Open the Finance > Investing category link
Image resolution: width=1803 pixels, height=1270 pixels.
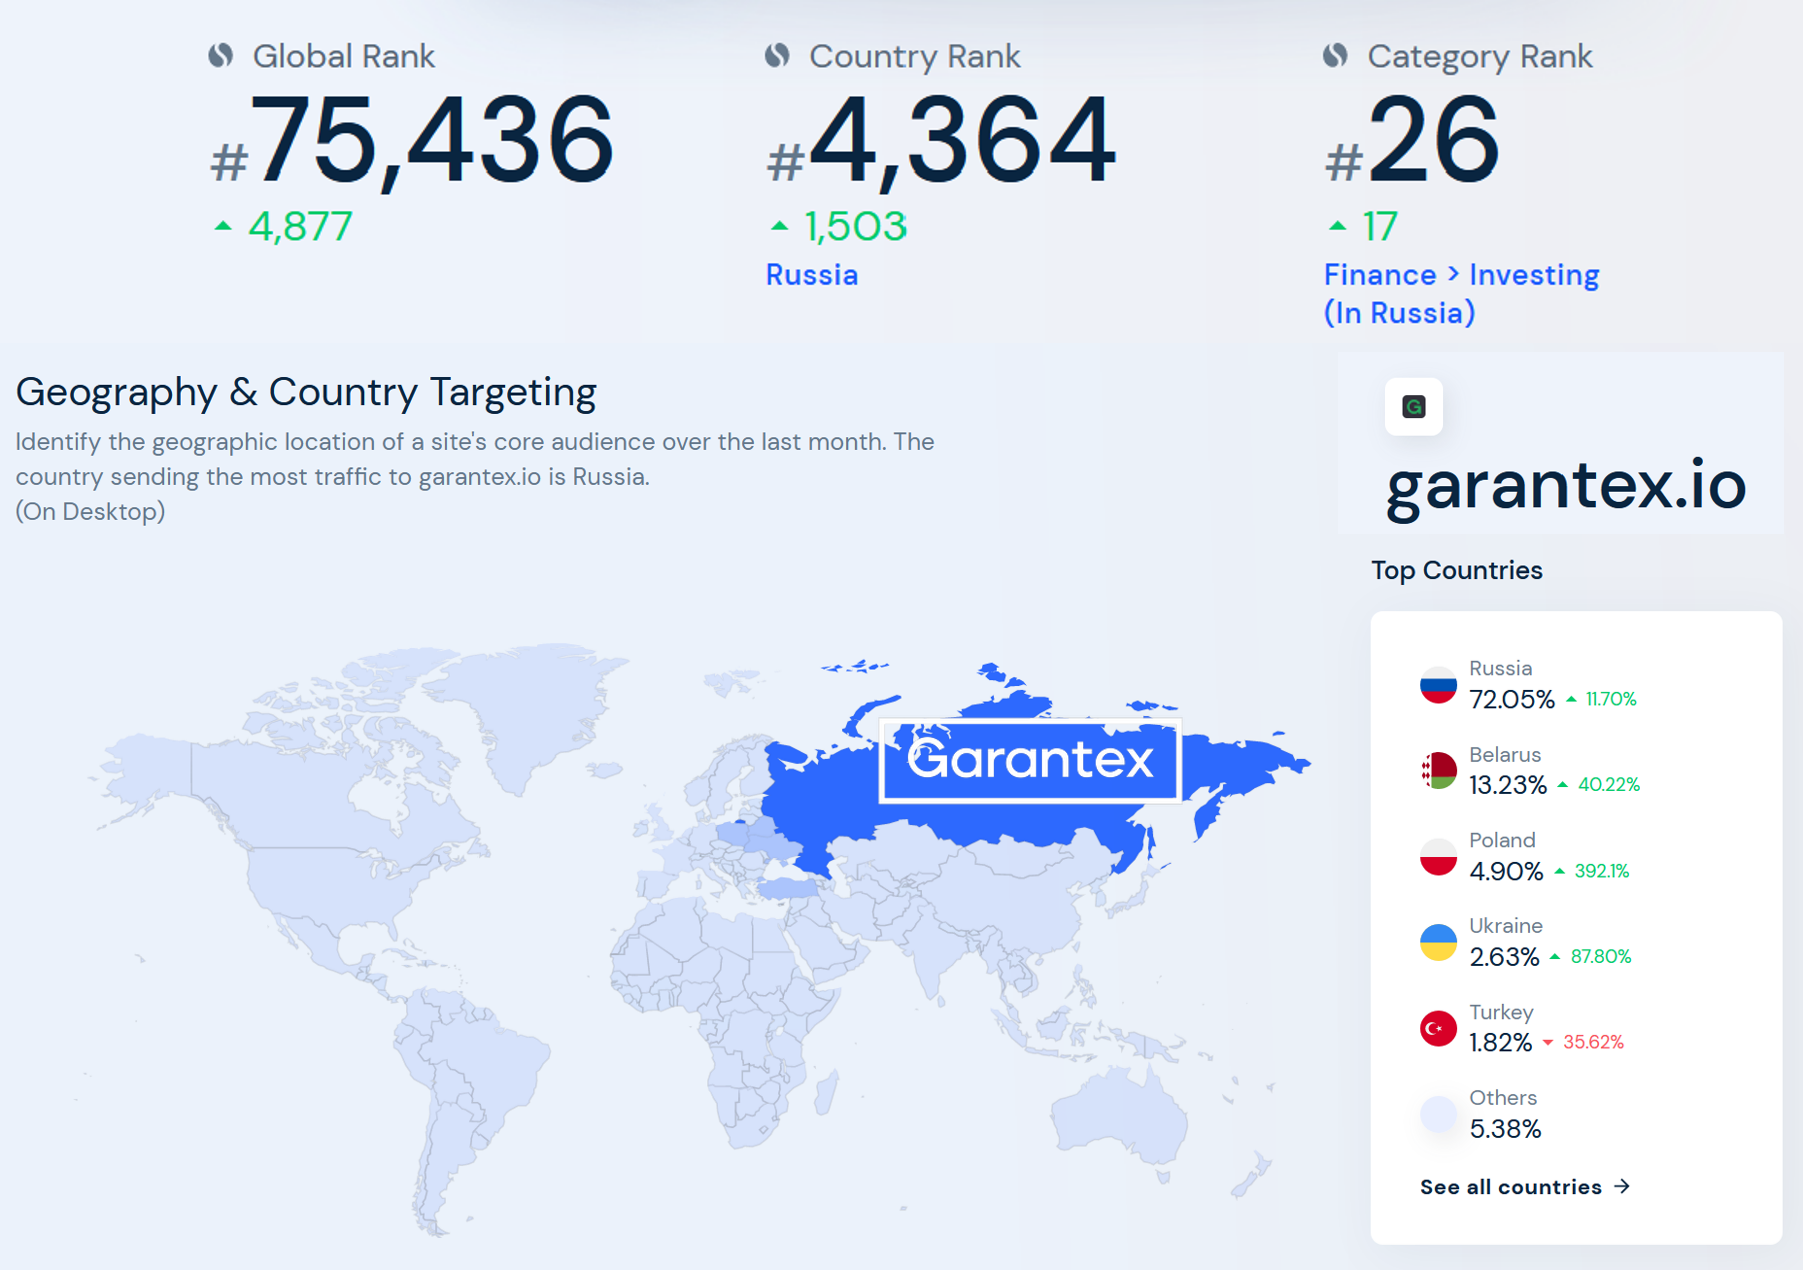coord(1461,294)
